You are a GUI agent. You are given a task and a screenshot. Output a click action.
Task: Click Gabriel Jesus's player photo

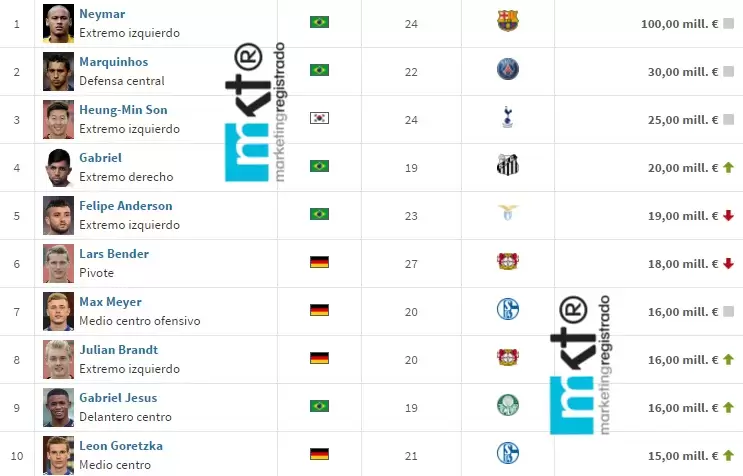pos(59,407)
